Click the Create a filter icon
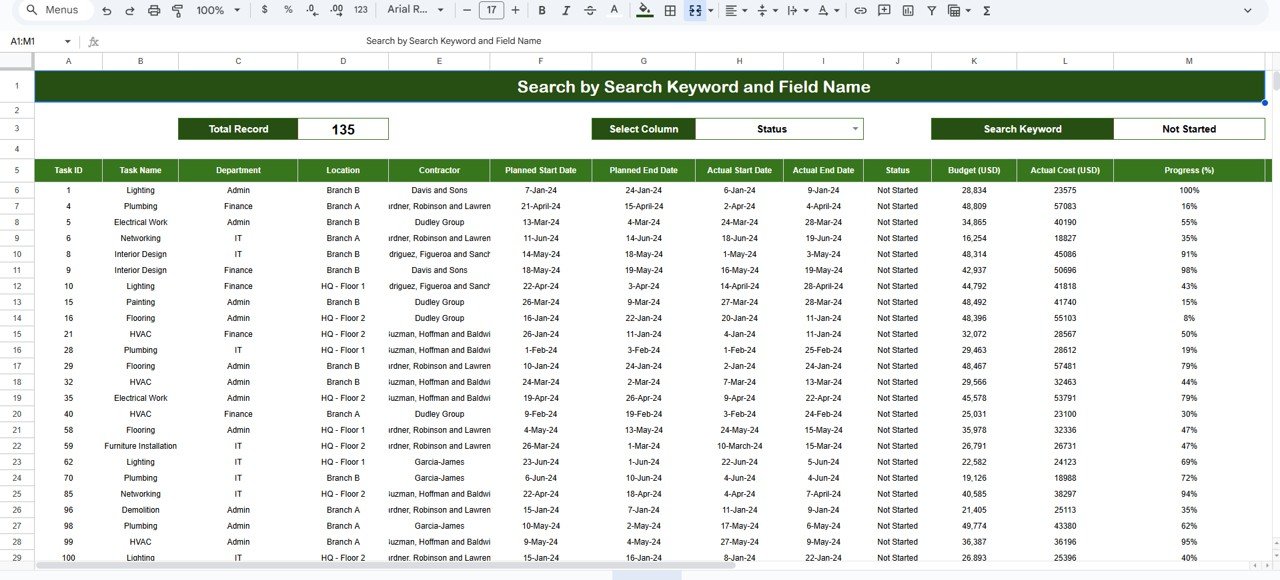Image resolution: width=1280 pixels, height=580 pixels. tap(931, 10)
